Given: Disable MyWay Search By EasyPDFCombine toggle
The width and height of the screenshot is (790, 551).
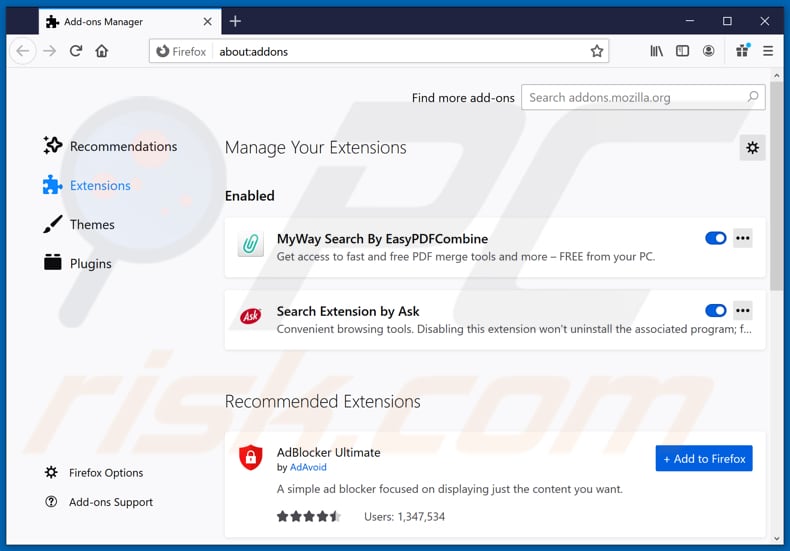Looking at the screenshot, I should [715, 238].
